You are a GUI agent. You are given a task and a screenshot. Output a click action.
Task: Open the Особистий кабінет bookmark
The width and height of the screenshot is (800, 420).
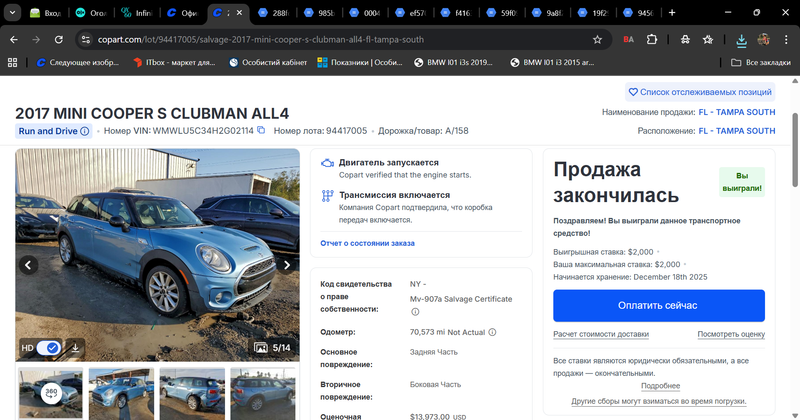click(268, 62)
